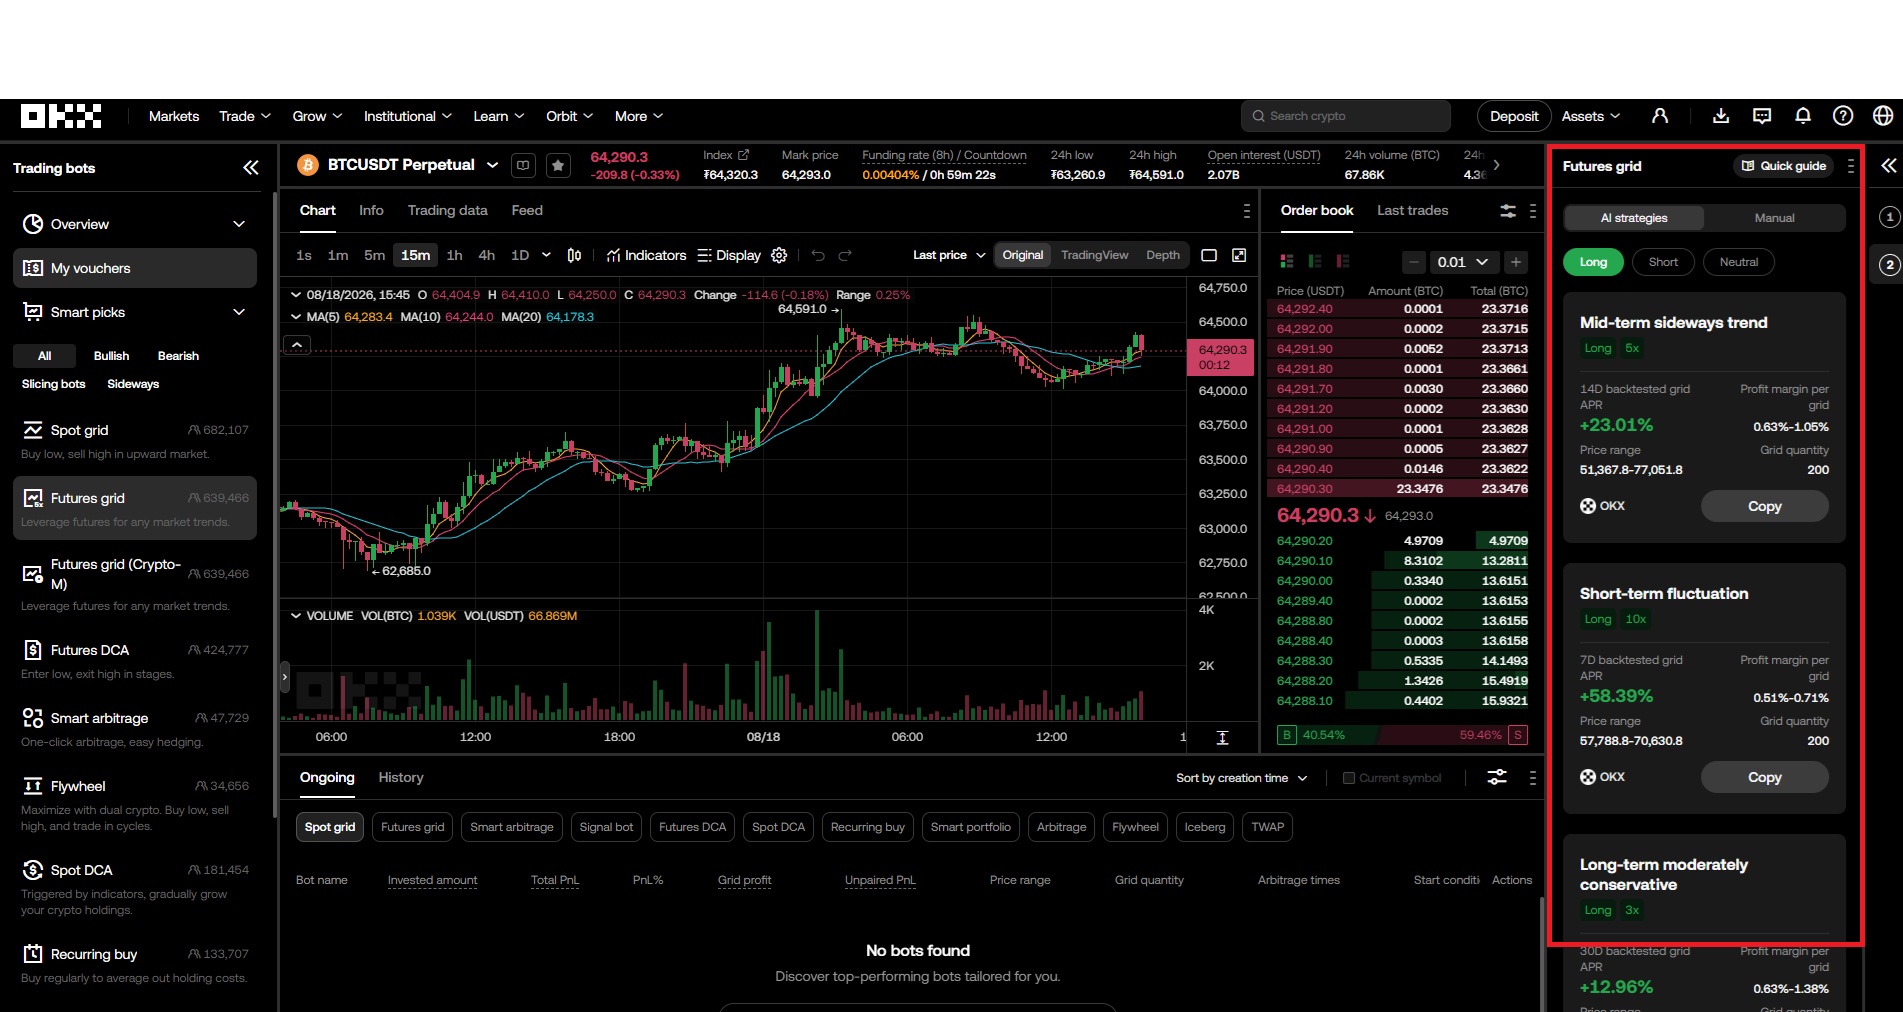Expand the Overview section
The height and width of the screenshot is (1012, 1903).
(x=135, y=224)
